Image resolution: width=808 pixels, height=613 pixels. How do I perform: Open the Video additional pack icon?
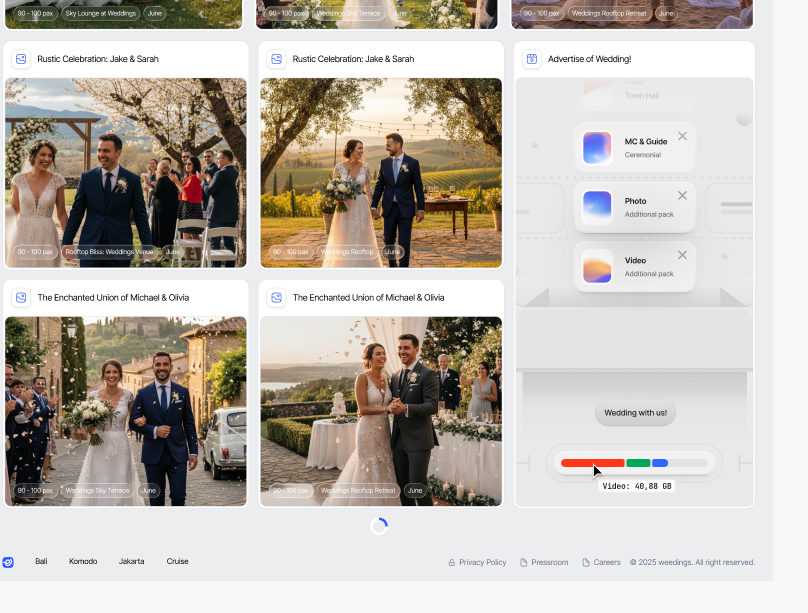click(596, 266)
